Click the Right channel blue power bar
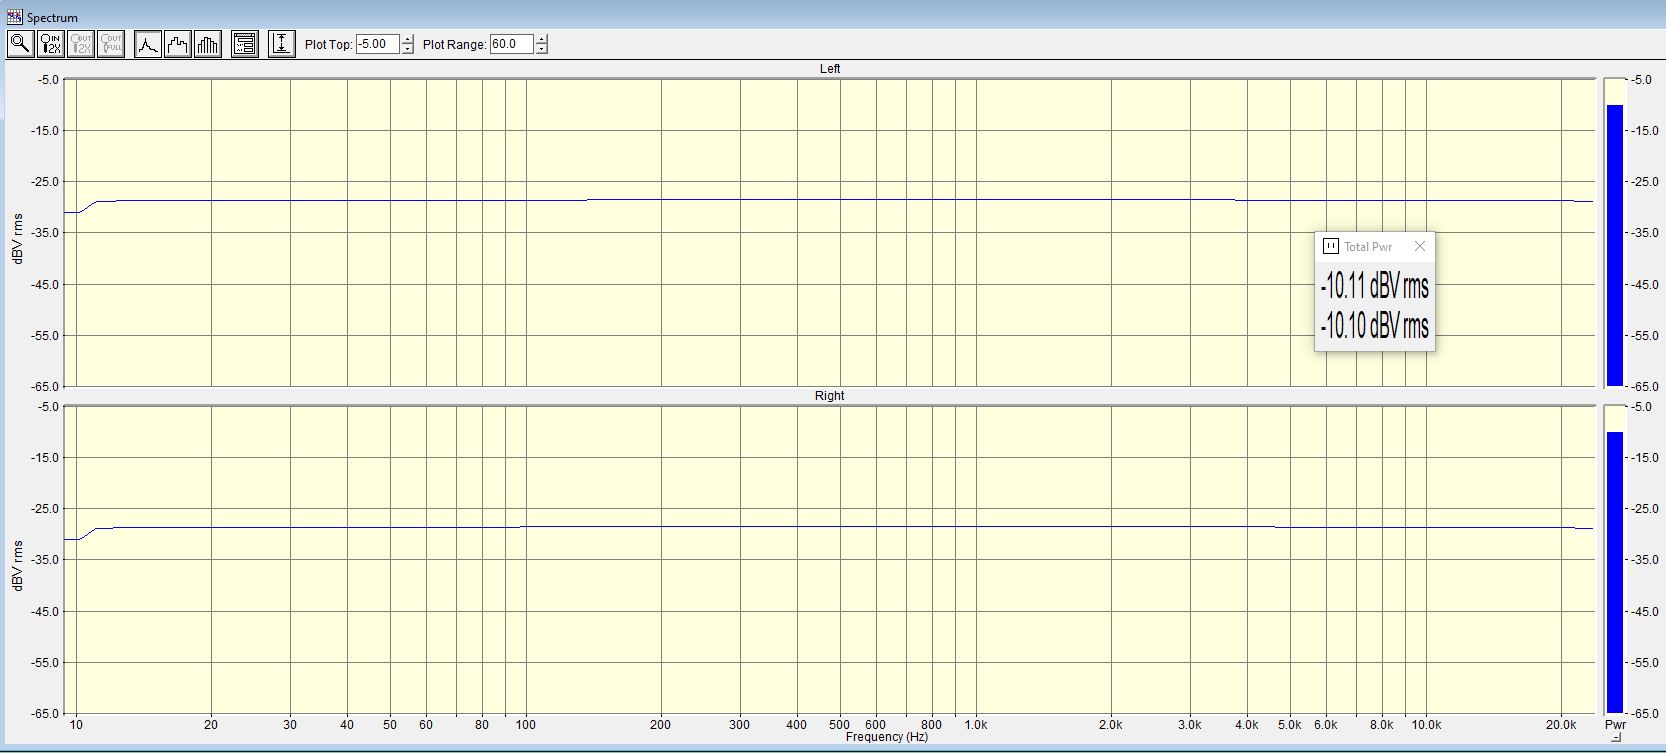1666x753 pixels. coord(1615,572)
